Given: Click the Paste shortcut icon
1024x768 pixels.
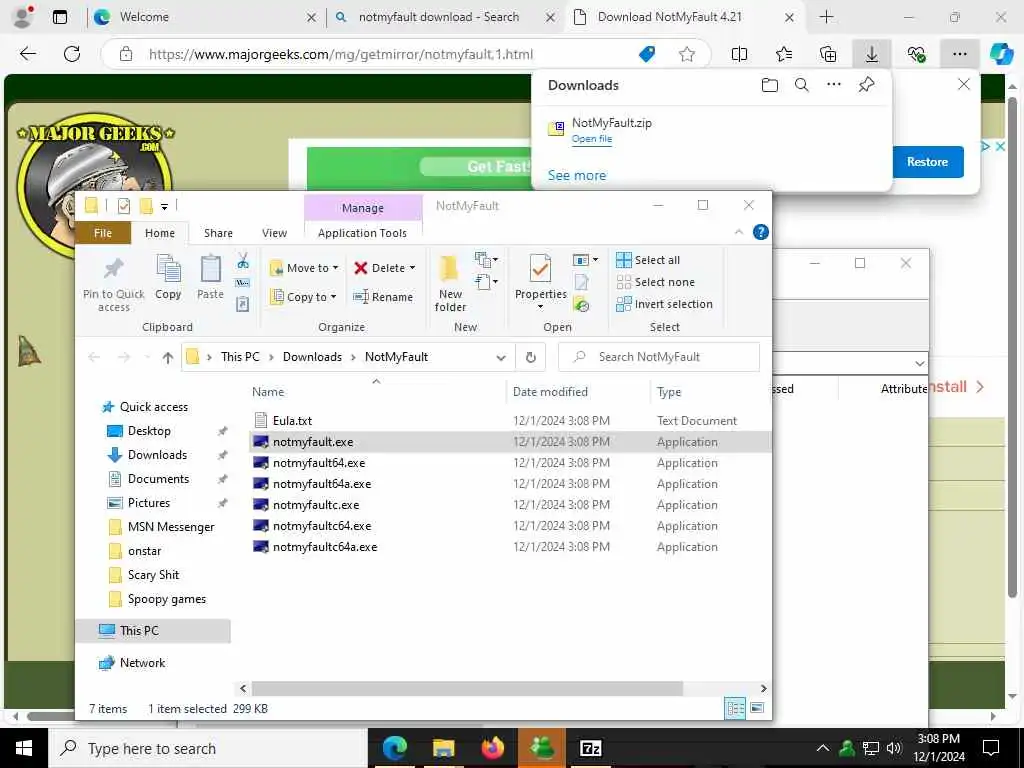Looking at the screenshot, I should pos(243,304).
